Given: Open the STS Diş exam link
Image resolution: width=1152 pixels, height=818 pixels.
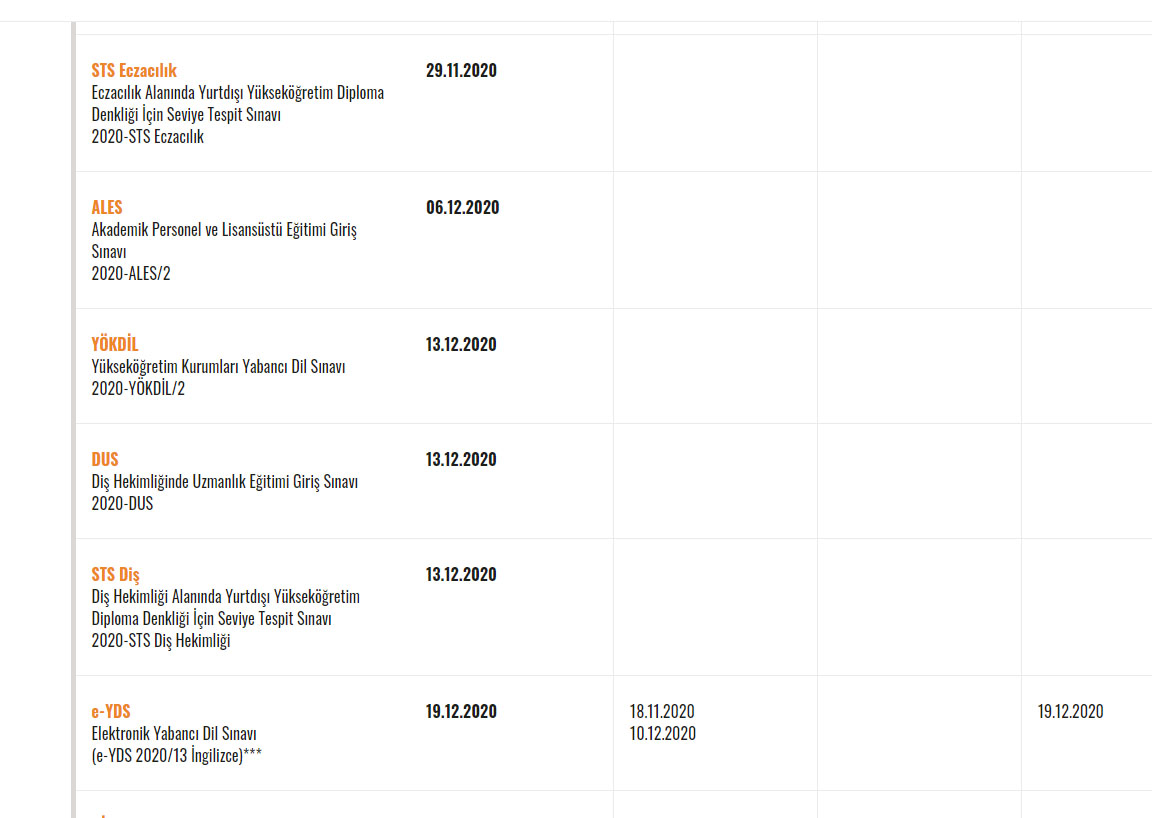Looking at the screenshot, I should tap(115, 575).
